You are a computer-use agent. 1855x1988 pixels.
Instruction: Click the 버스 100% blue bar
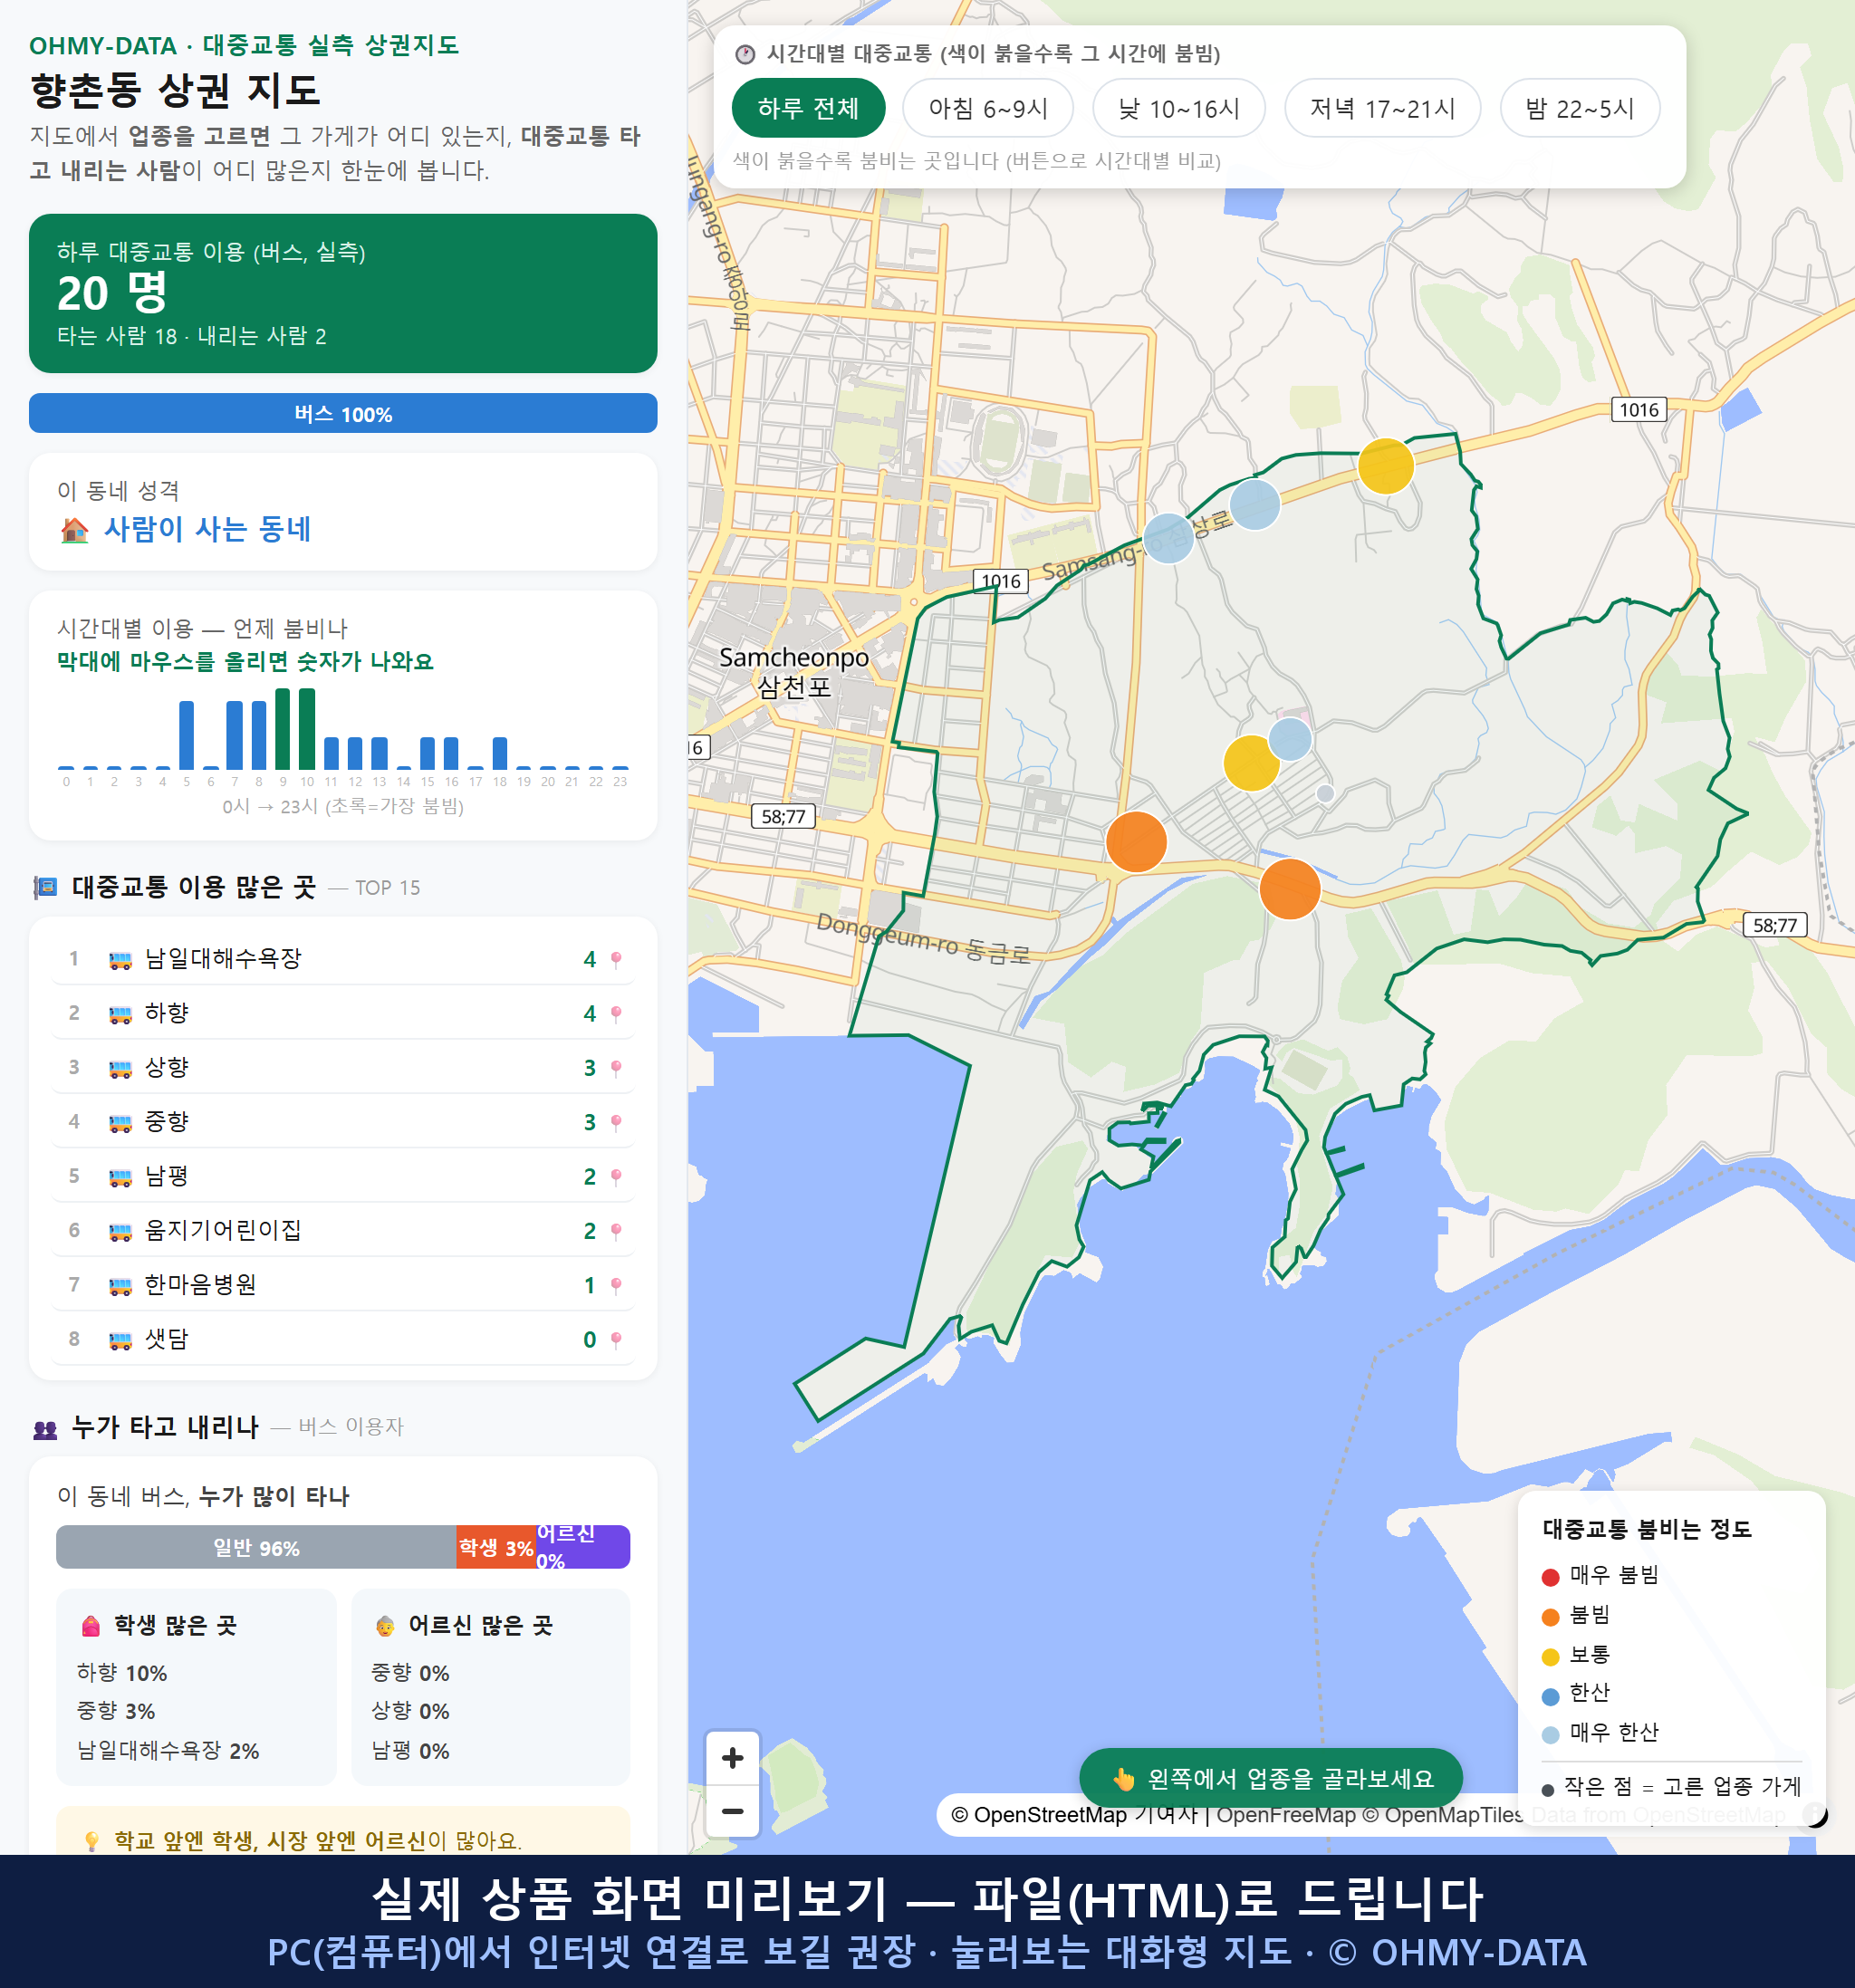(343, 413)
